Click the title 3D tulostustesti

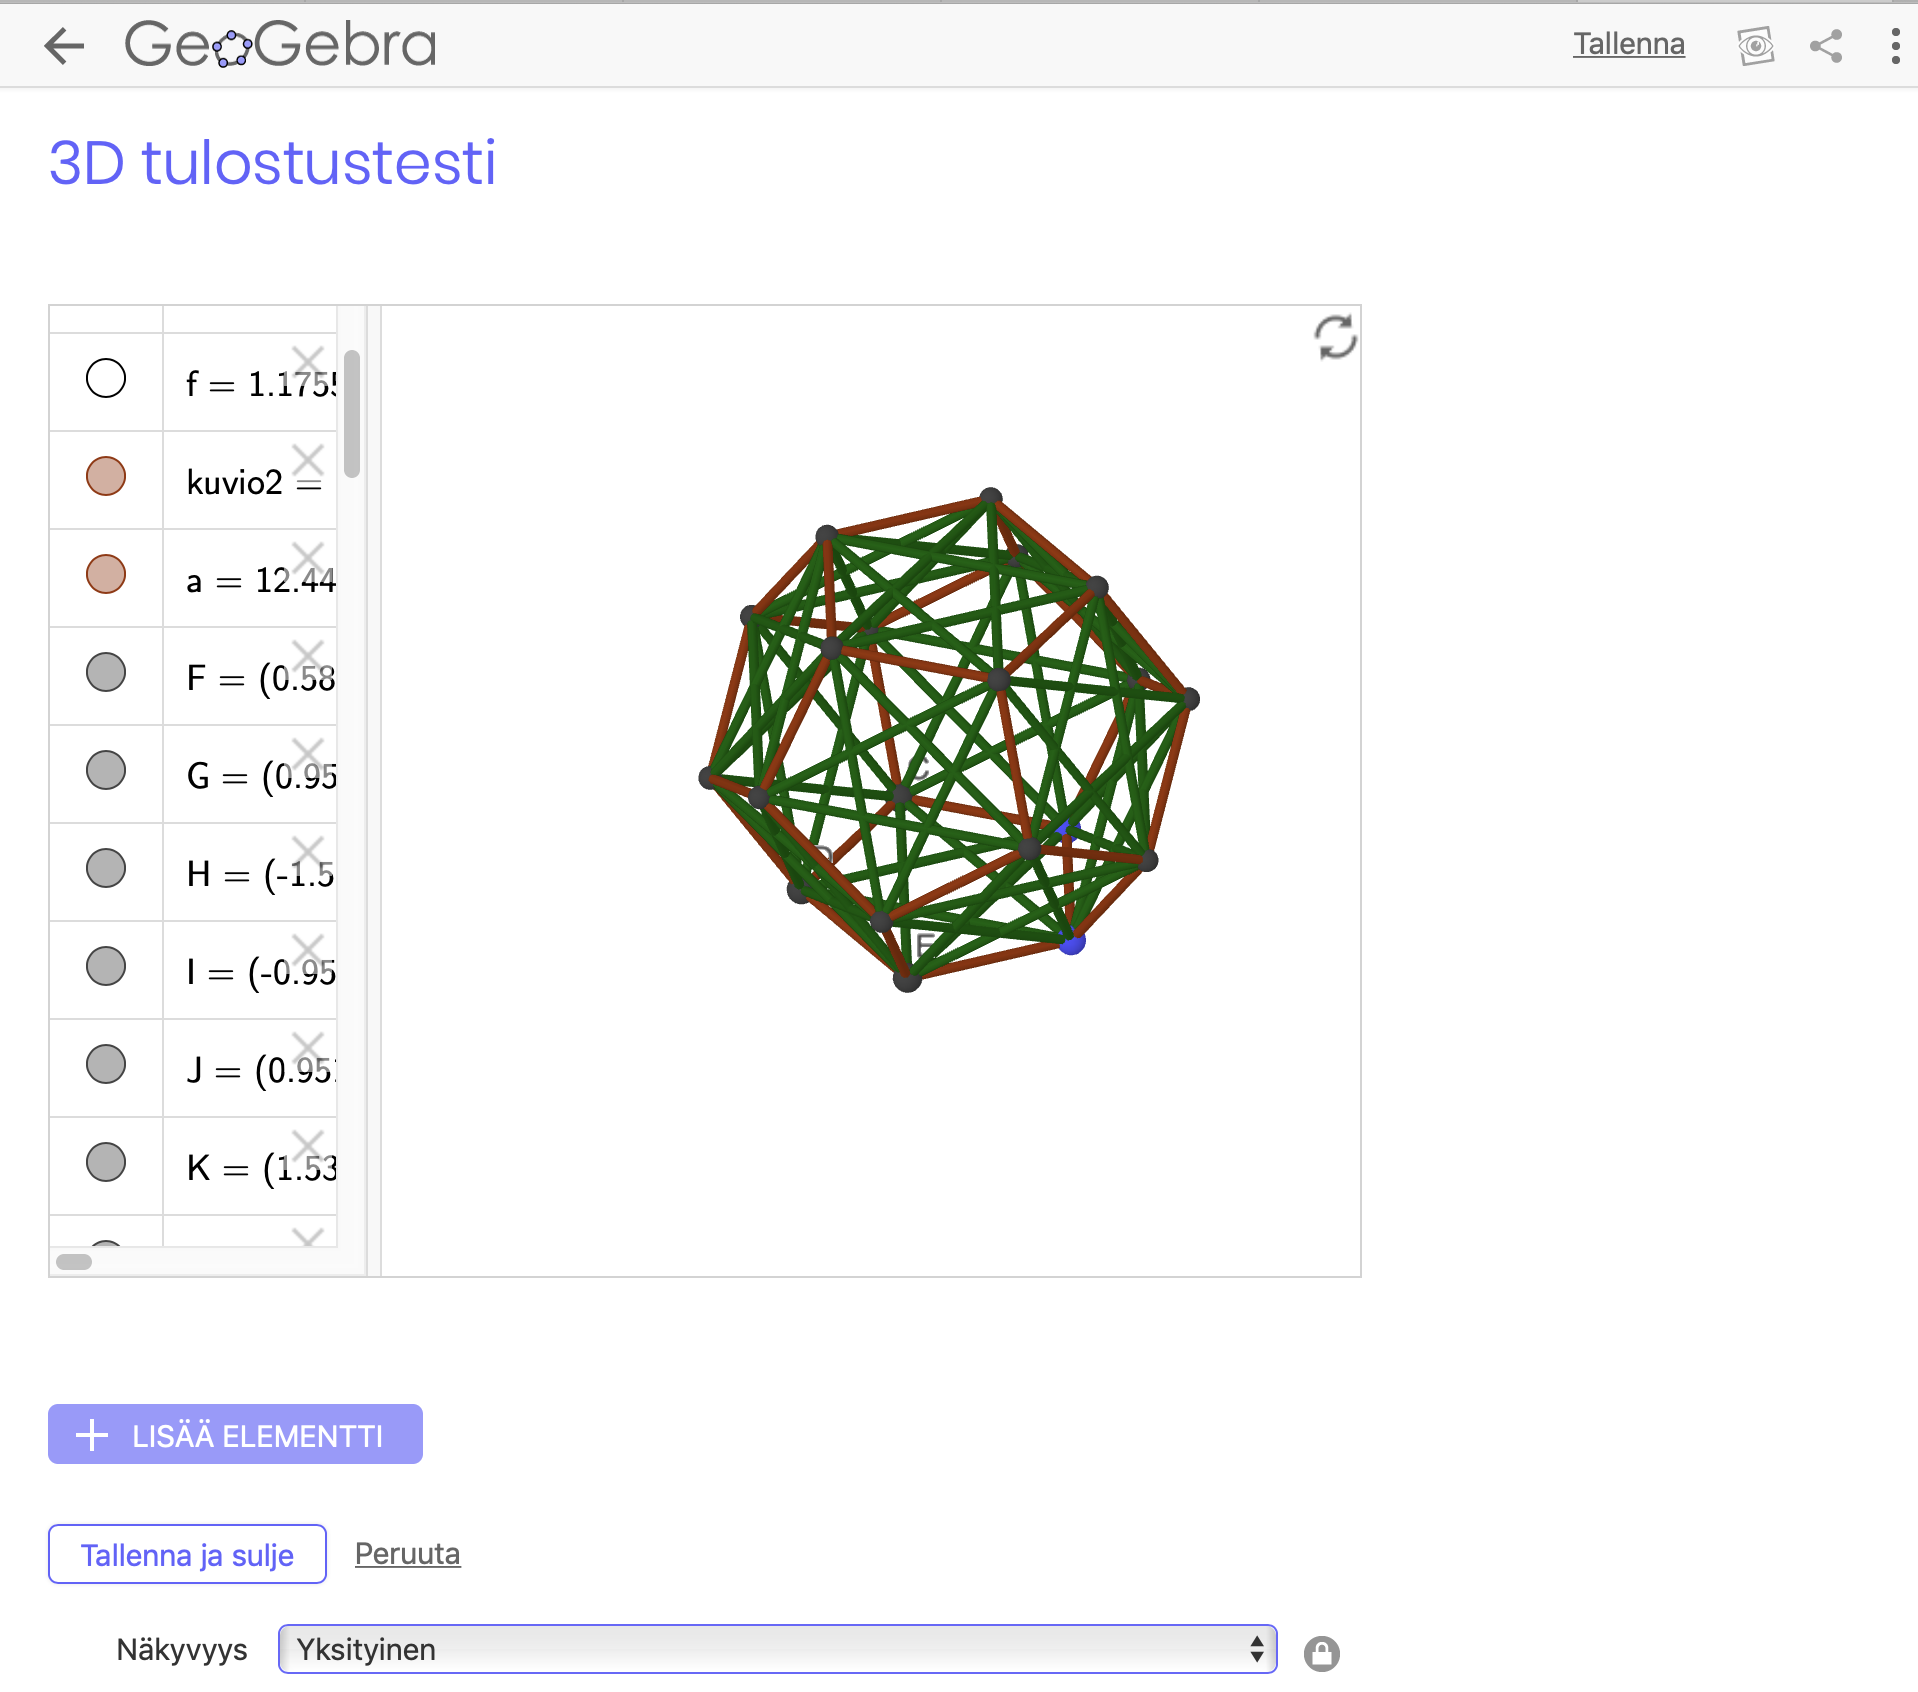tap(272, 162)
